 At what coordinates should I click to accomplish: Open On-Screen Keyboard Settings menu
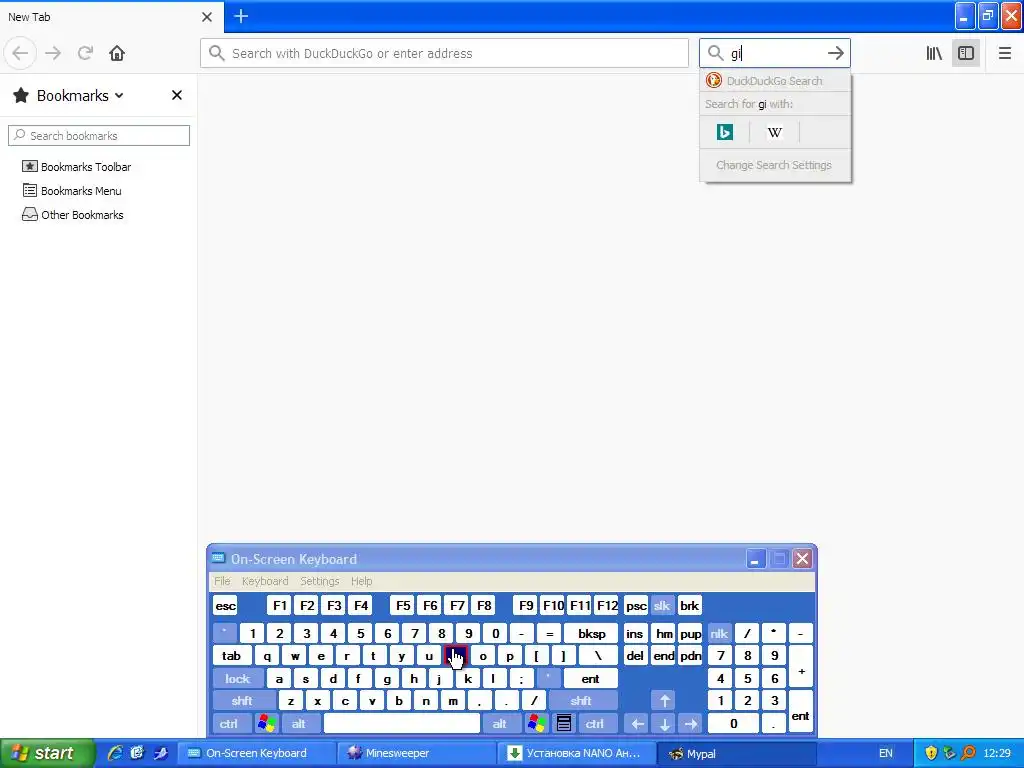[x=319, y=581]
